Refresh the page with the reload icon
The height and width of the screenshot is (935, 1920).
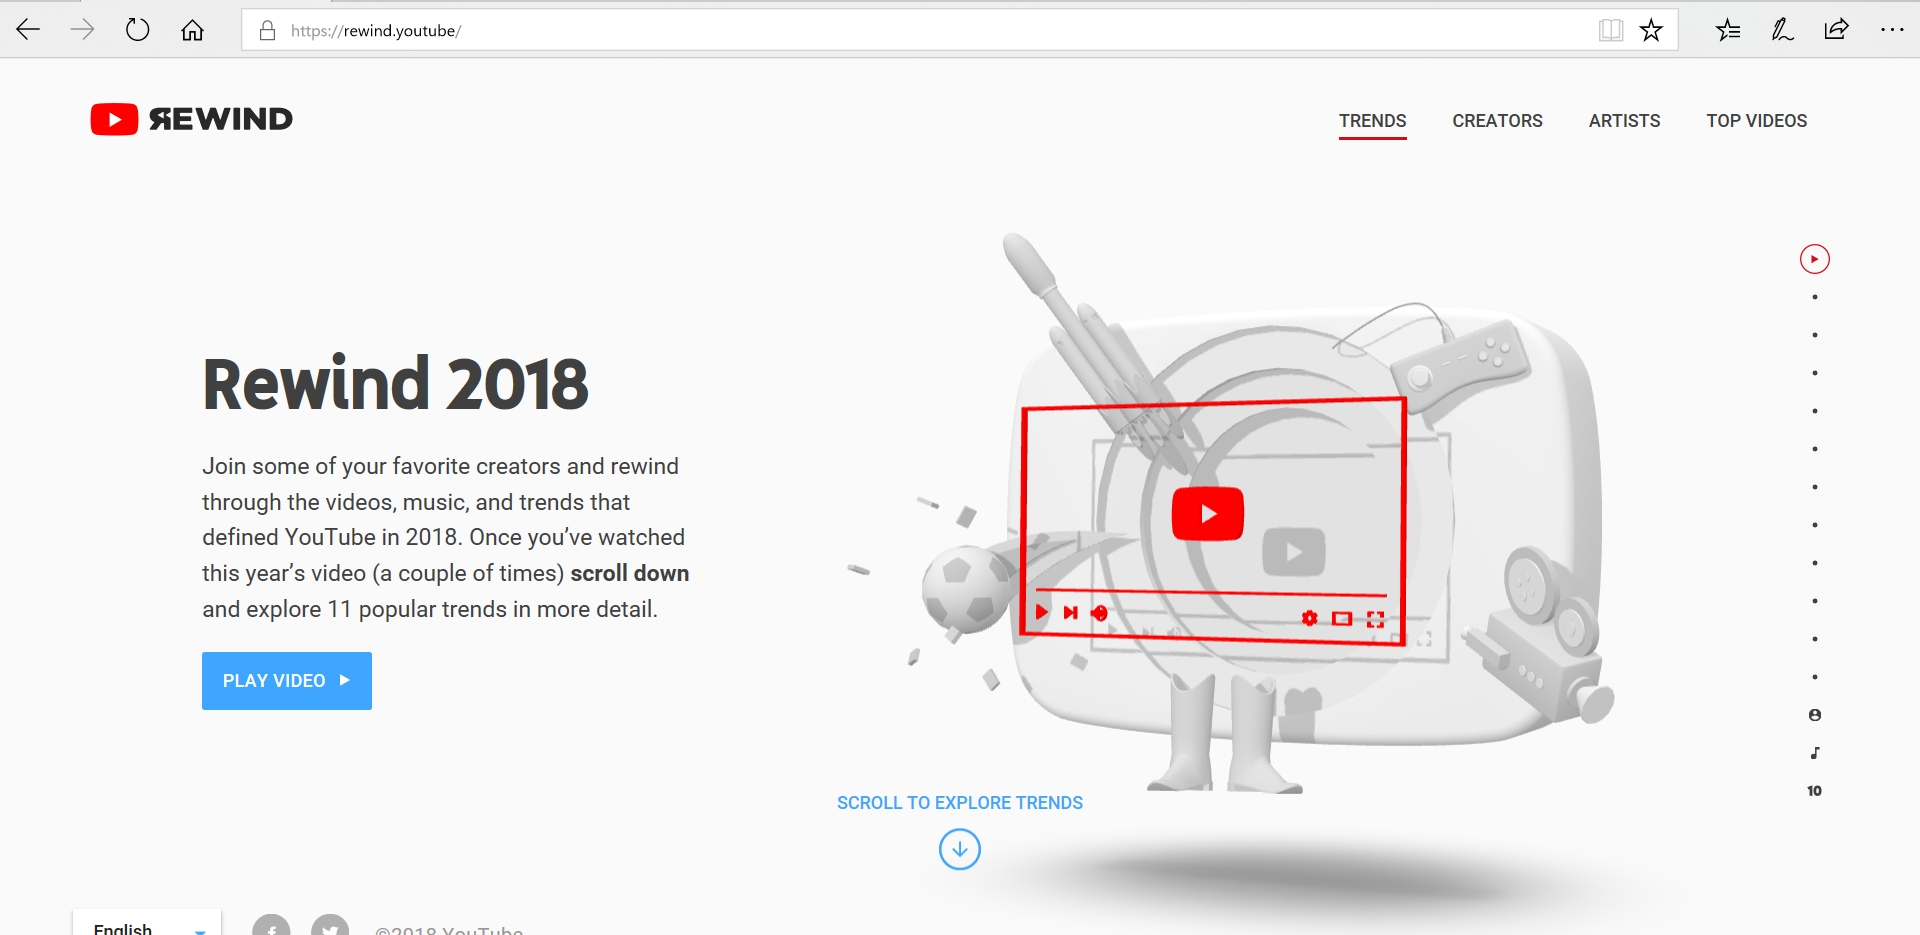(x=138, y=29)
